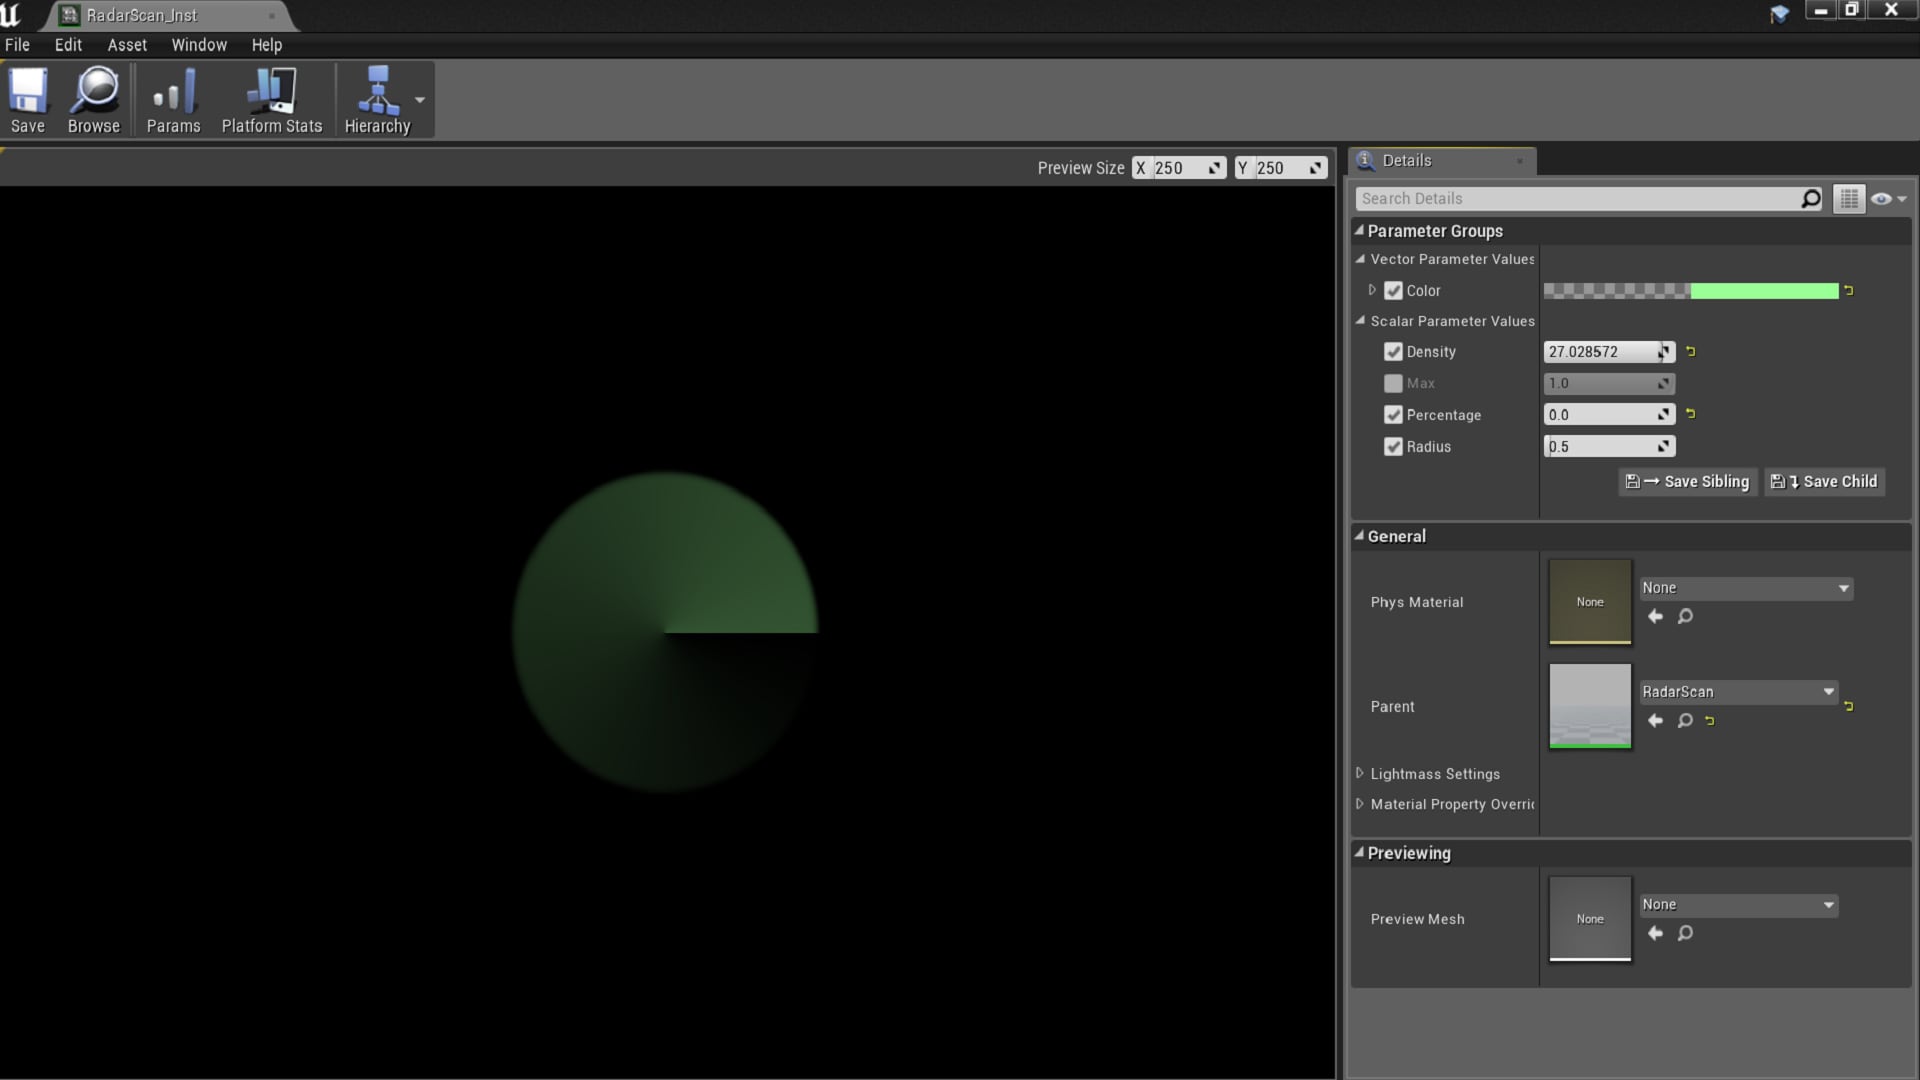Open the Asset menu
The image size is (1920, 1080).
tap(126, 44)
